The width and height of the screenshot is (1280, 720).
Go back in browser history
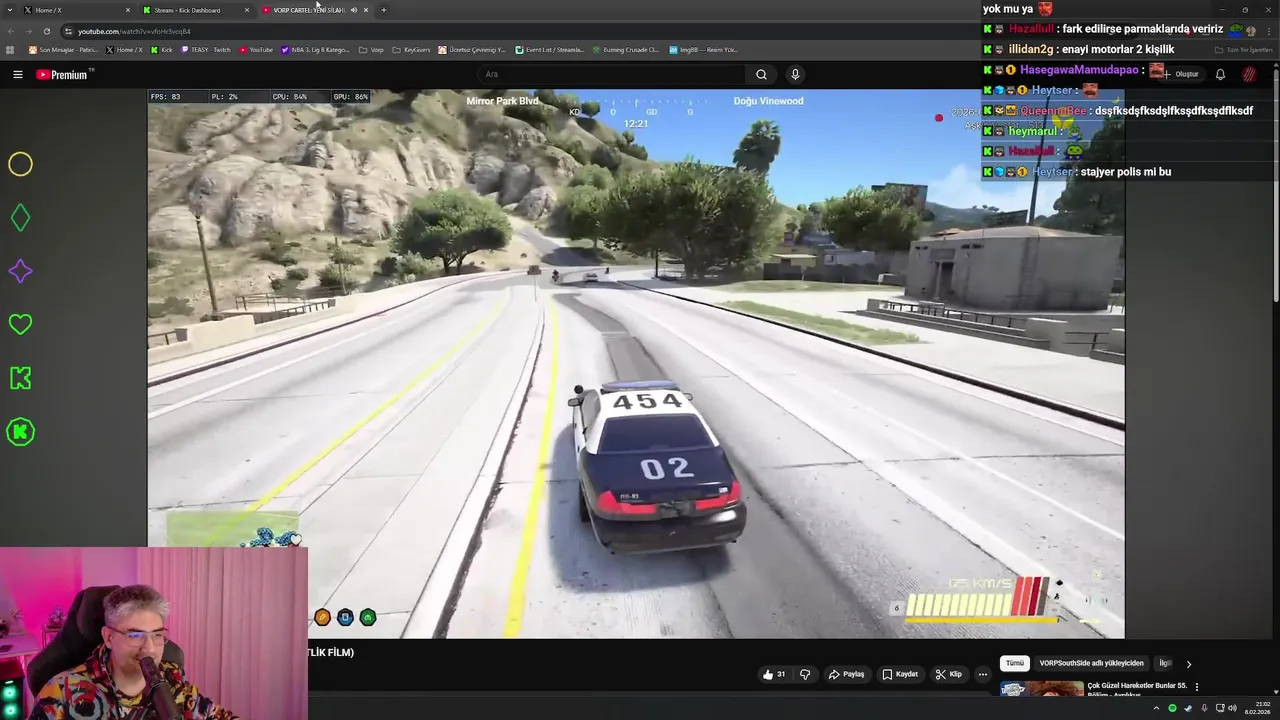coord(10,31)
